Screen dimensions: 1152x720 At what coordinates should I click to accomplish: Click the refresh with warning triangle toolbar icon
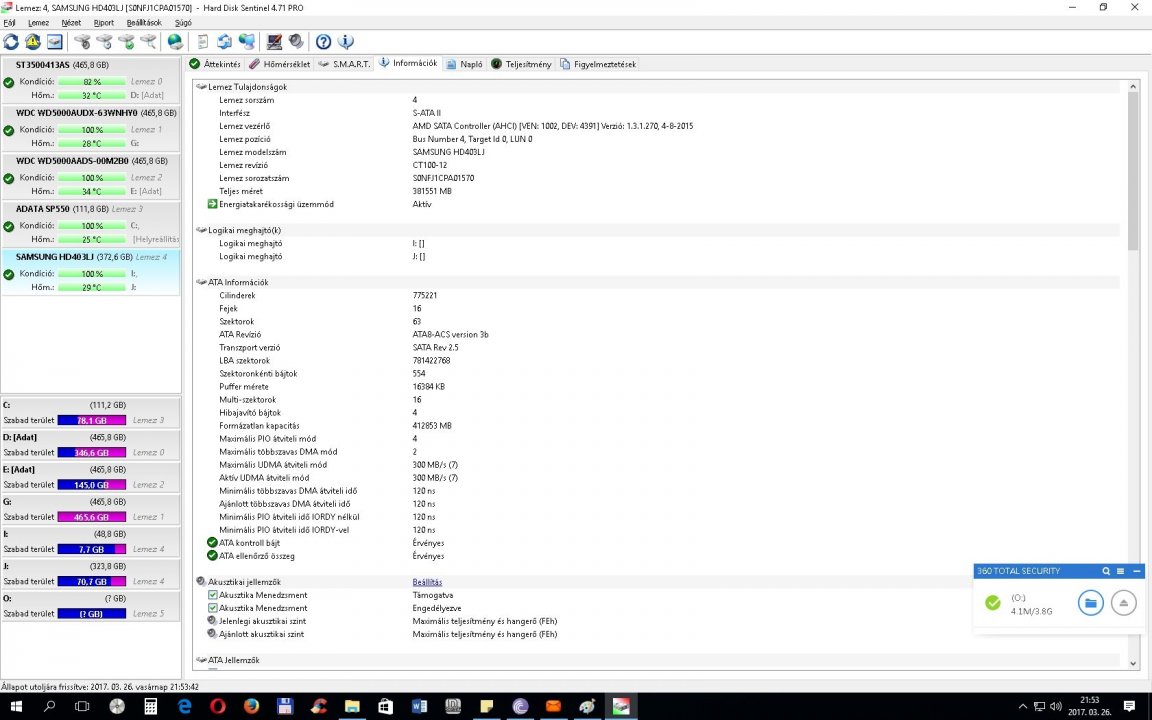(x=33, y=42)
